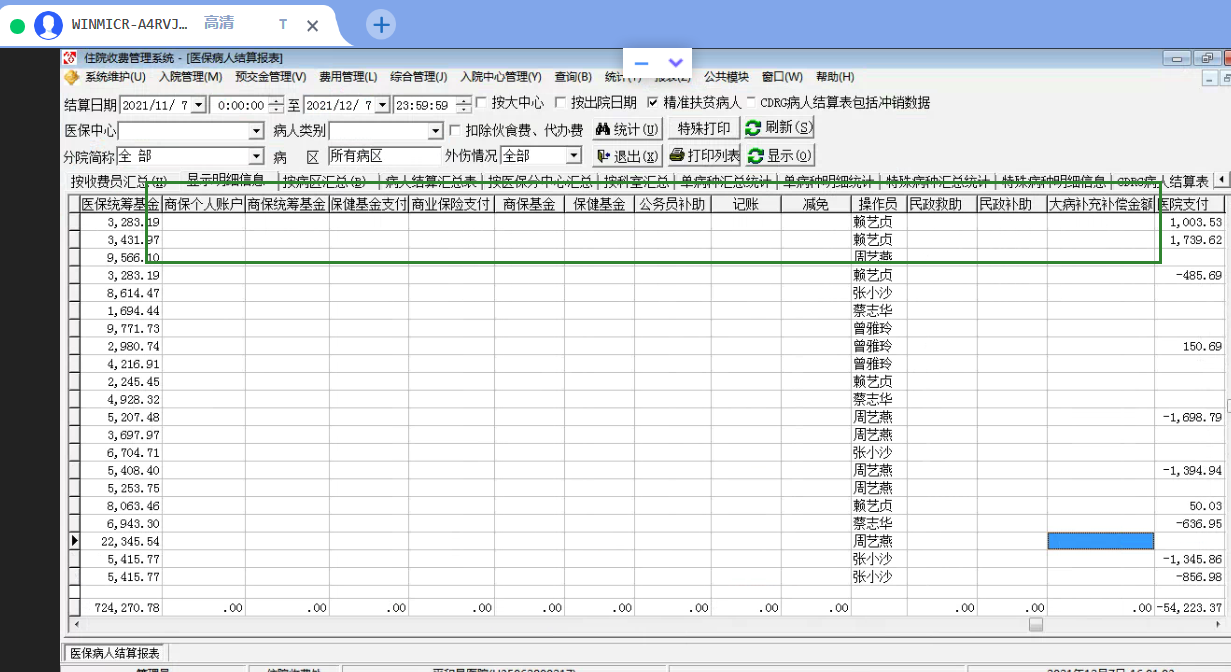The height and width of the screenshot is (672, 1231).
Task: Open the 公共模块 menu
Action: click(726, 77)
